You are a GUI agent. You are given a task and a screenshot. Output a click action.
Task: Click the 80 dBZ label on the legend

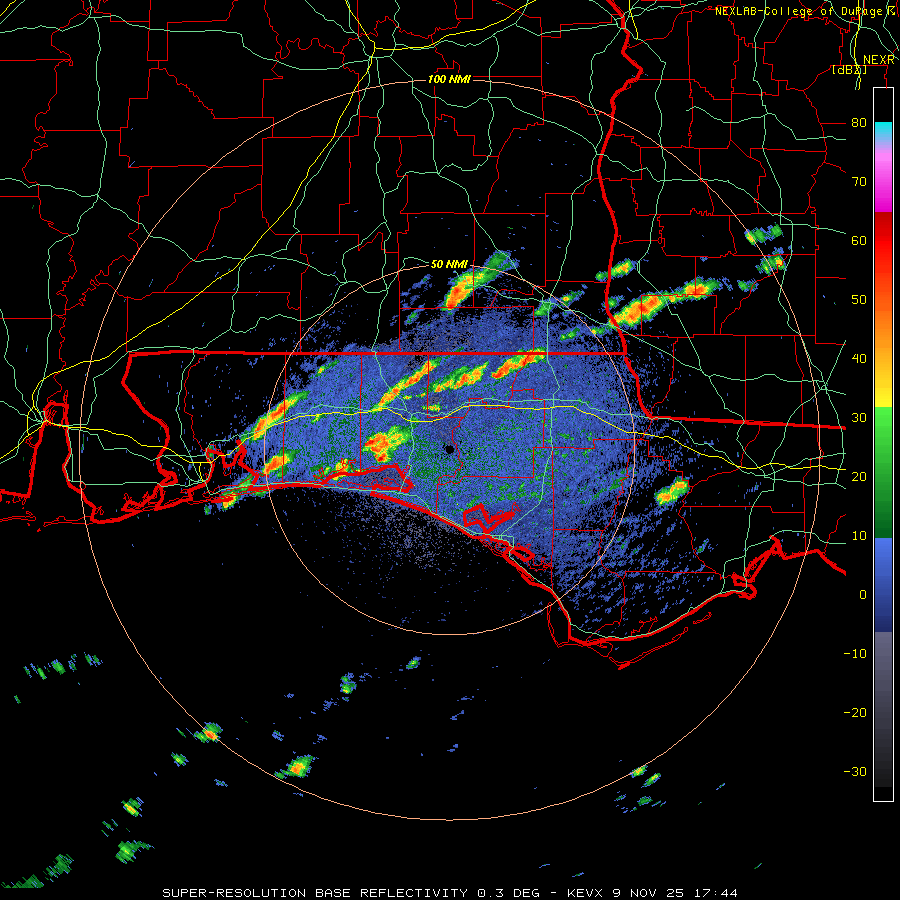pos(859,123)
